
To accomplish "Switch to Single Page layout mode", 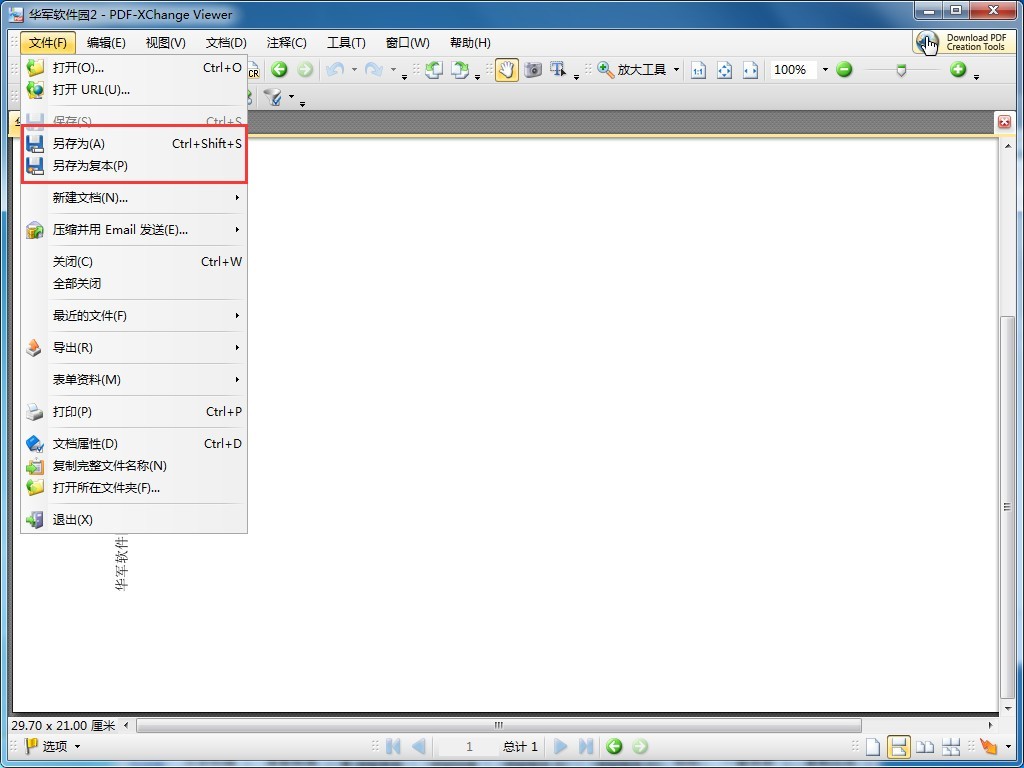I will click(x=873, y=747).
